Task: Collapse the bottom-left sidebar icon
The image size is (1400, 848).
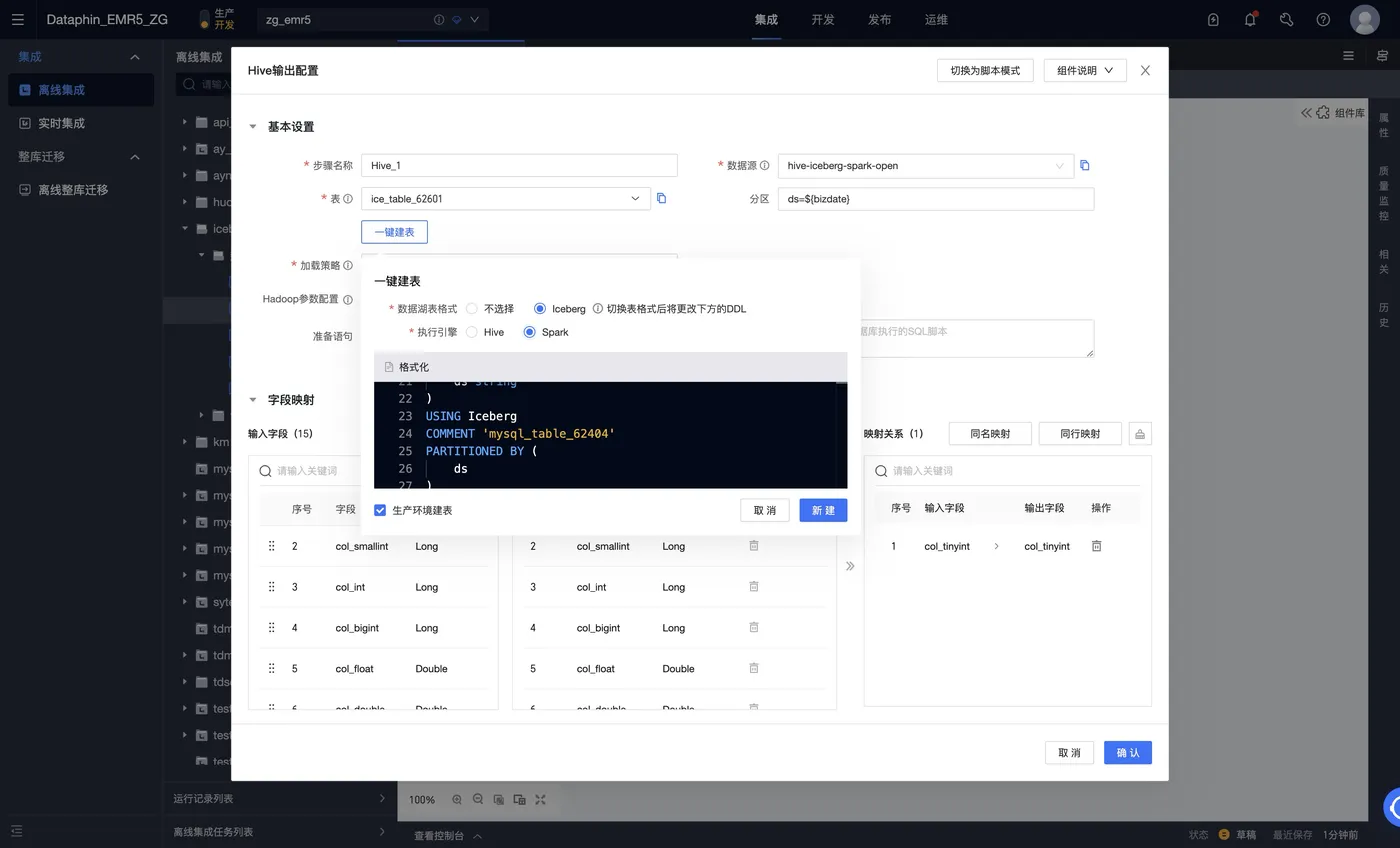Action: click(x=16, y=831)
